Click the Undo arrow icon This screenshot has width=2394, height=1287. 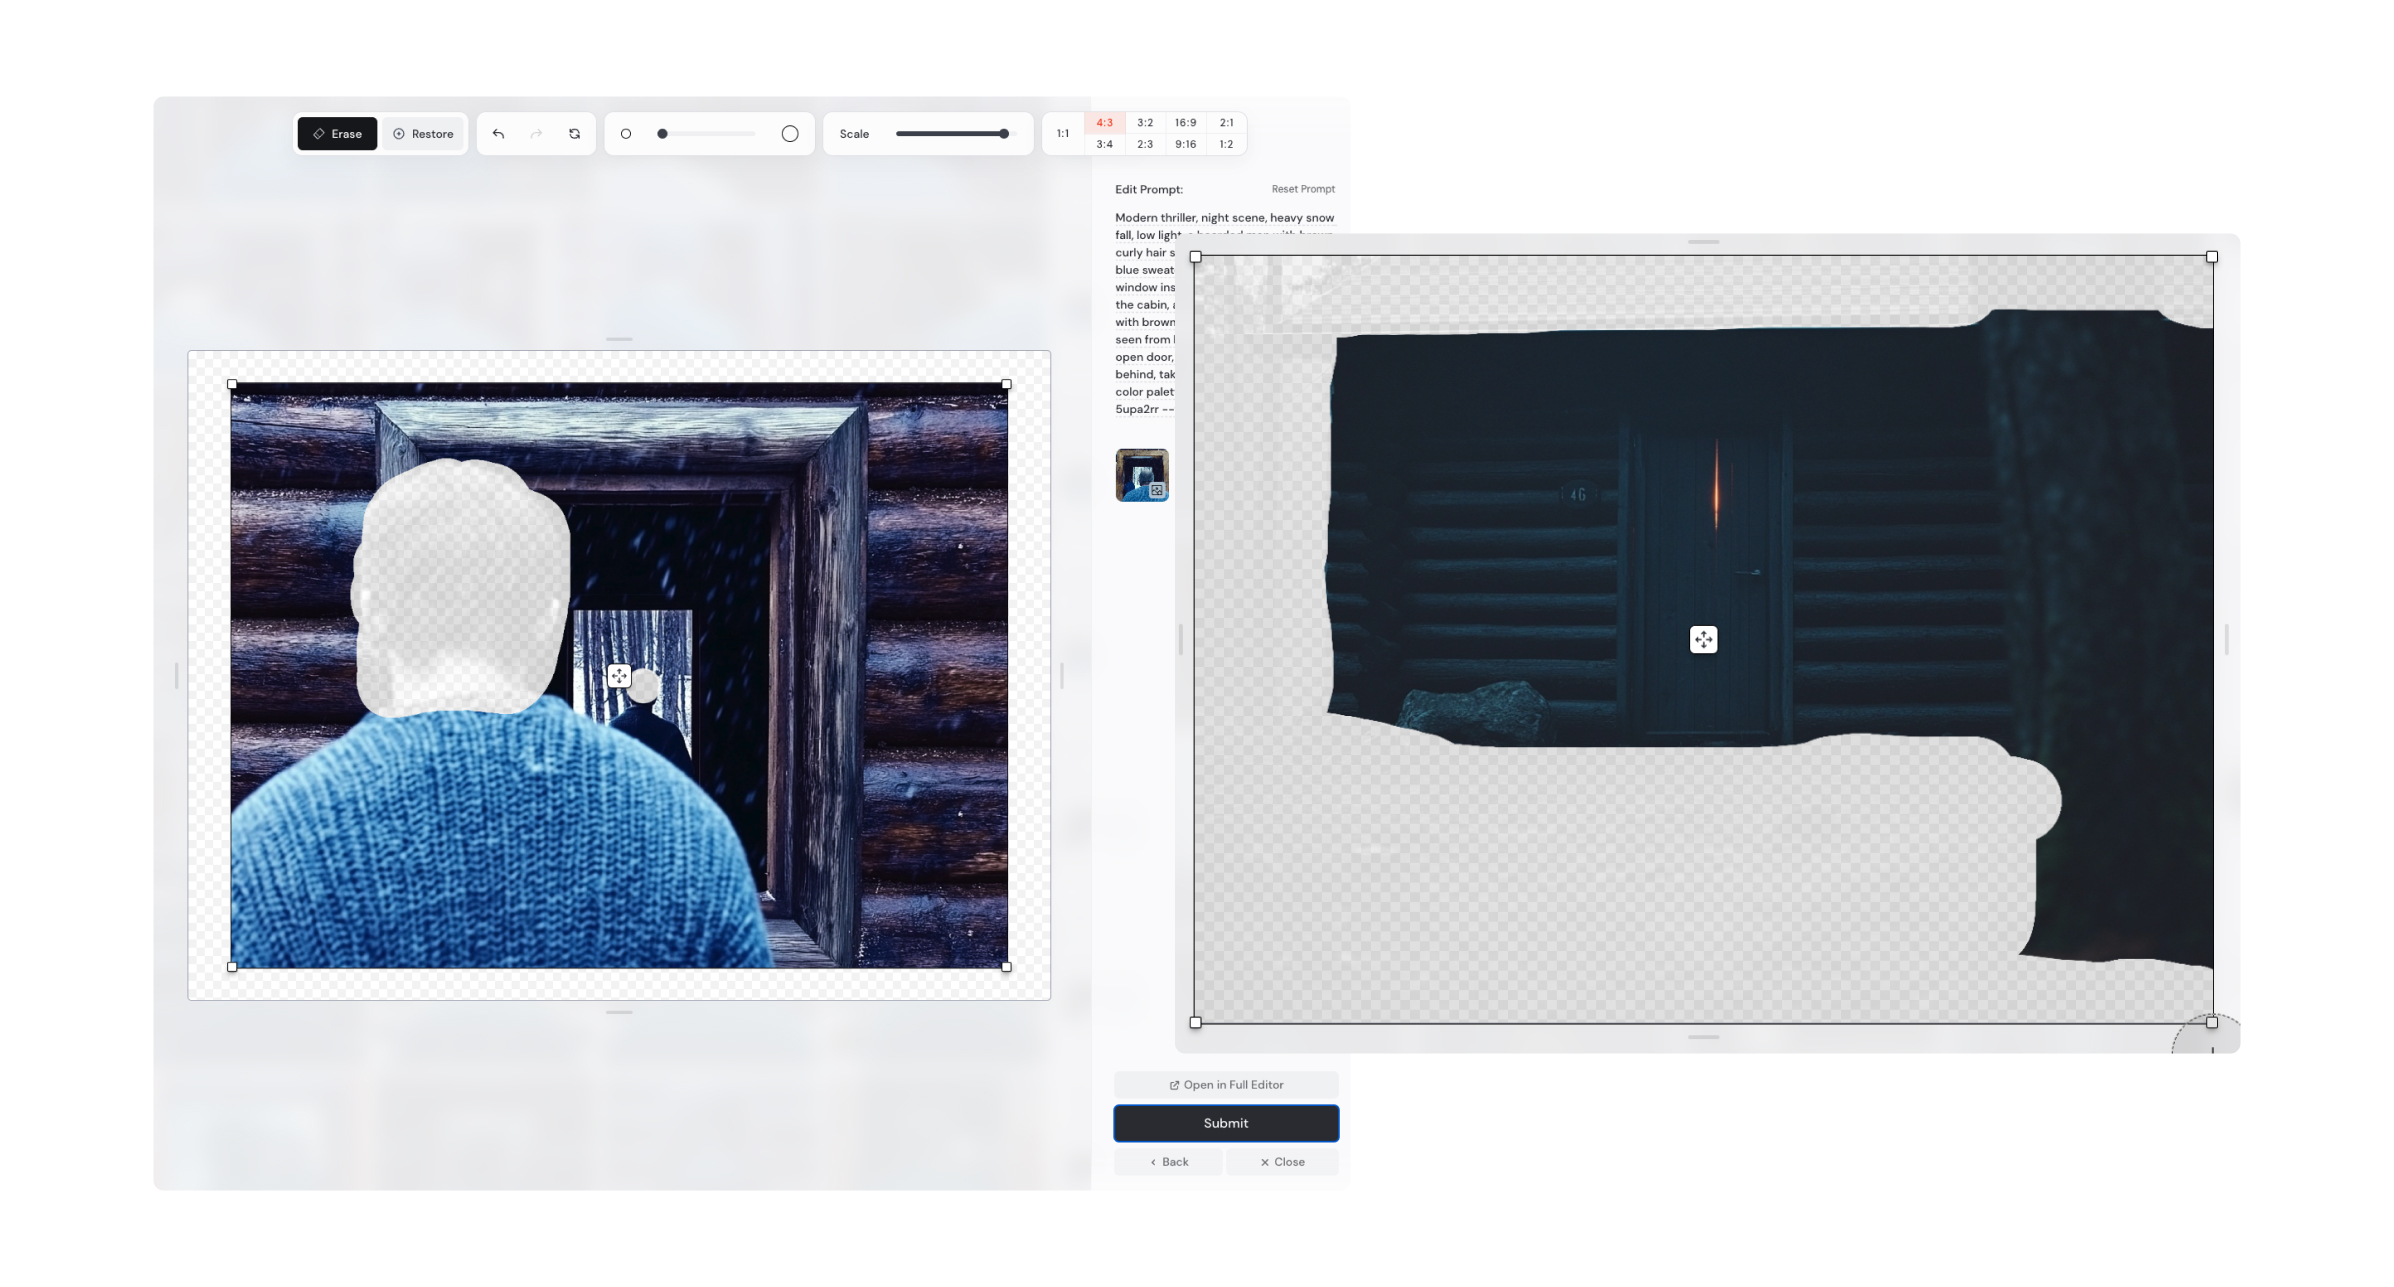(x=498, y=133)
